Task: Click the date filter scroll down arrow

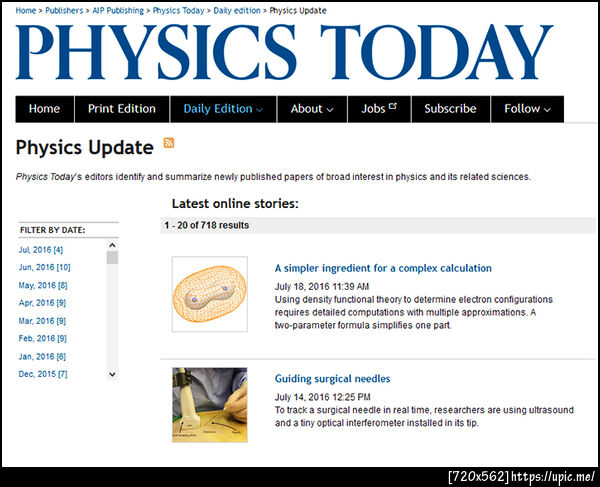Action: pyautogui.click(x=112, y=374)
